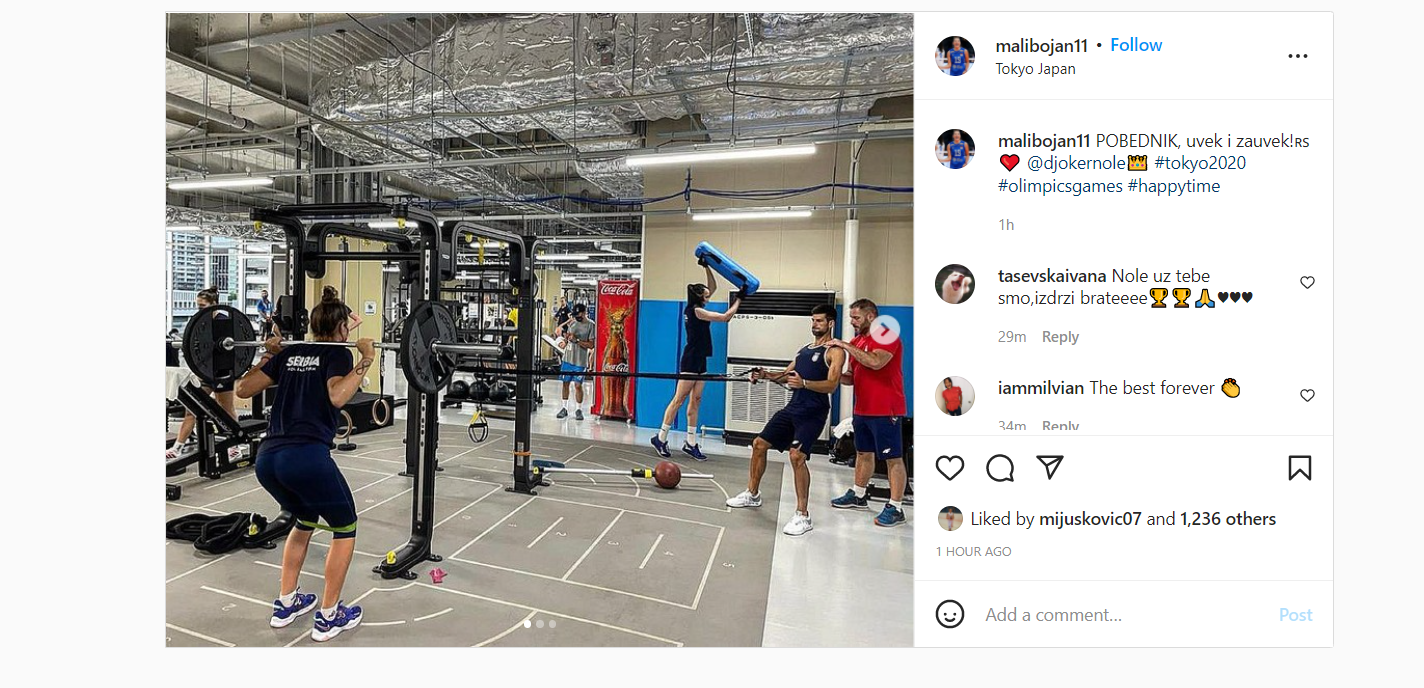Save post with bookmark icon

pyautogui.click(x=1299, y=468)
